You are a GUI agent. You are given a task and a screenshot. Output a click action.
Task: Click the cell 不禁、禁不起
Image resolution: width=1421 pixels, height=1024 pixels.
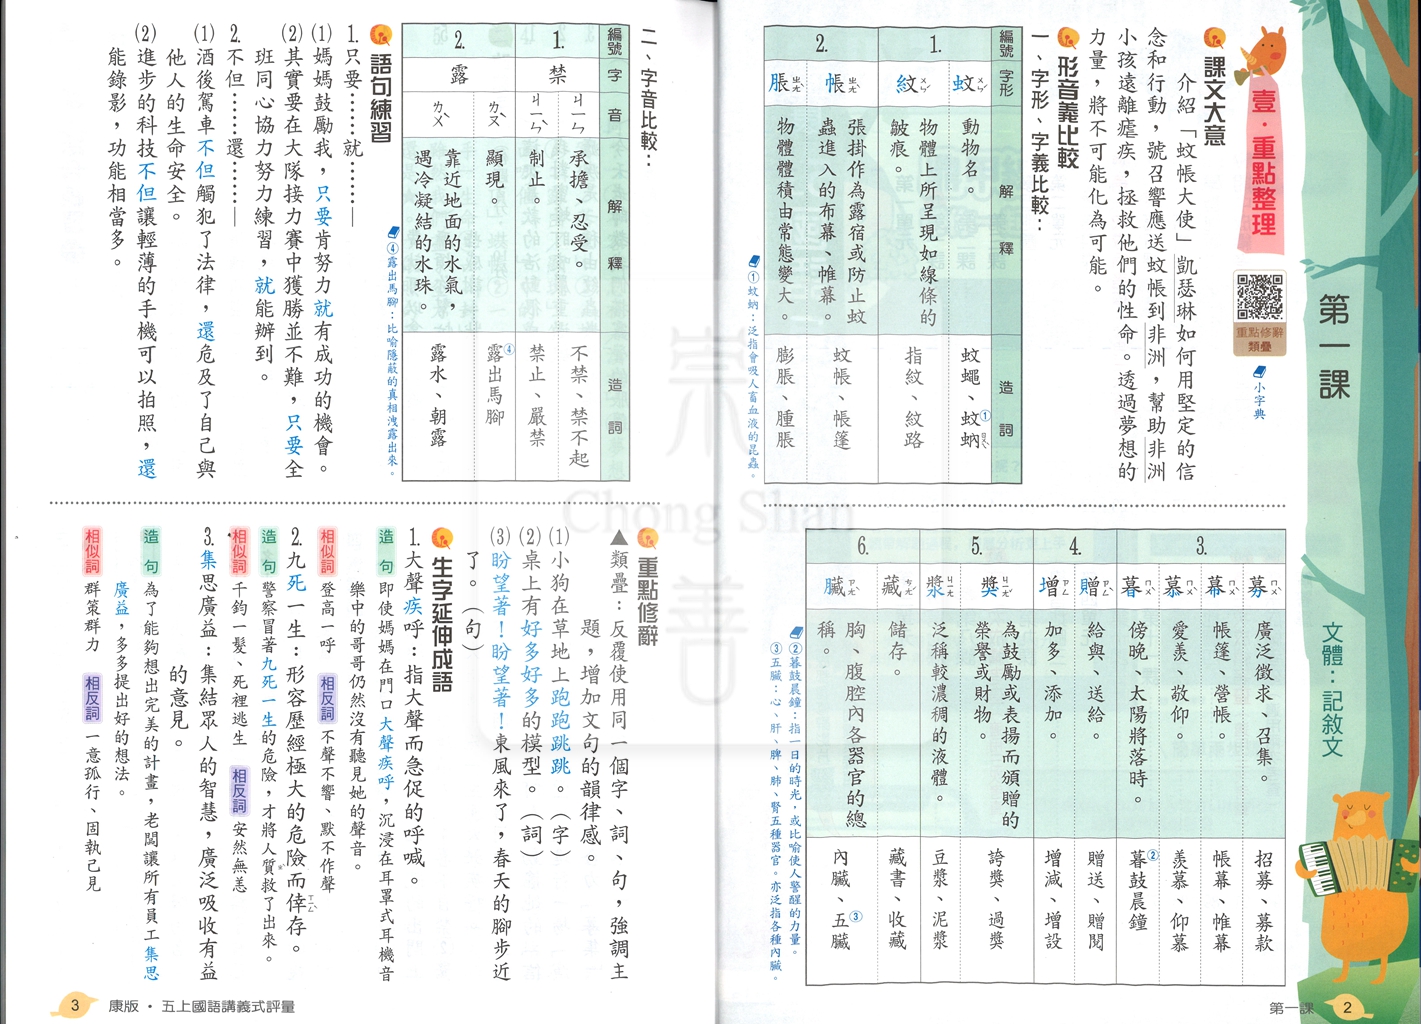[x=579, y=407]
